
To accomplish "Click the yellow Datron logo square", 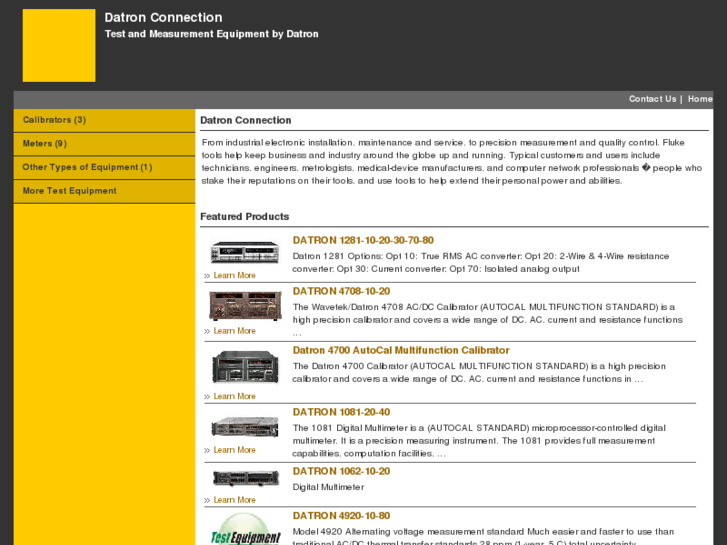I will (59, 45).
